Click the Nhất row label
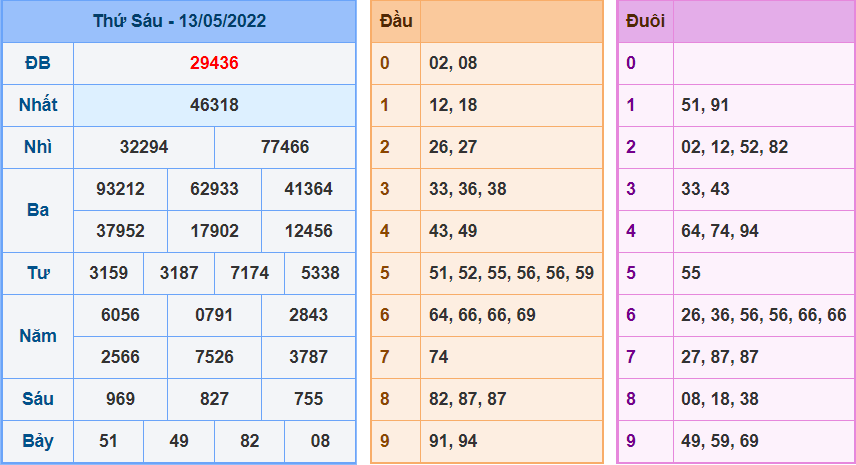856x465 pixels. 38,105
